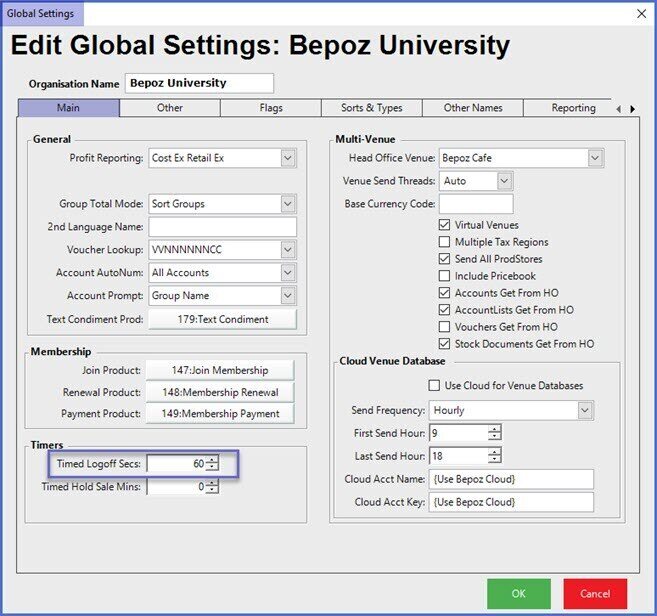Open the Sorts & Types tab
The image size is (657, 616).
click(x=371, y=108)
